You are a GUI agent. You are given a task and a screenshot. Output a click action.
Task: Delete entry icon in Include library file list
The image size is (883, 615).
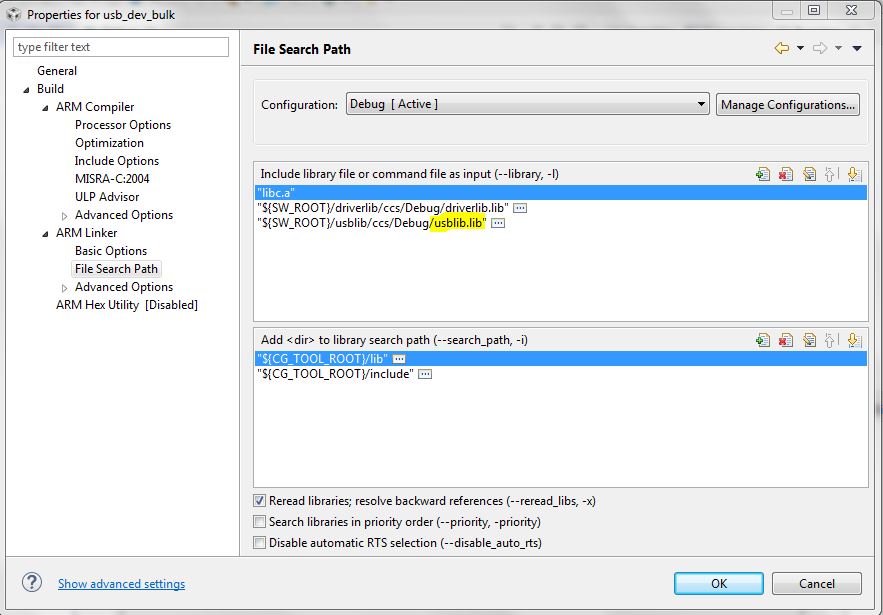(x=786, y=174)
